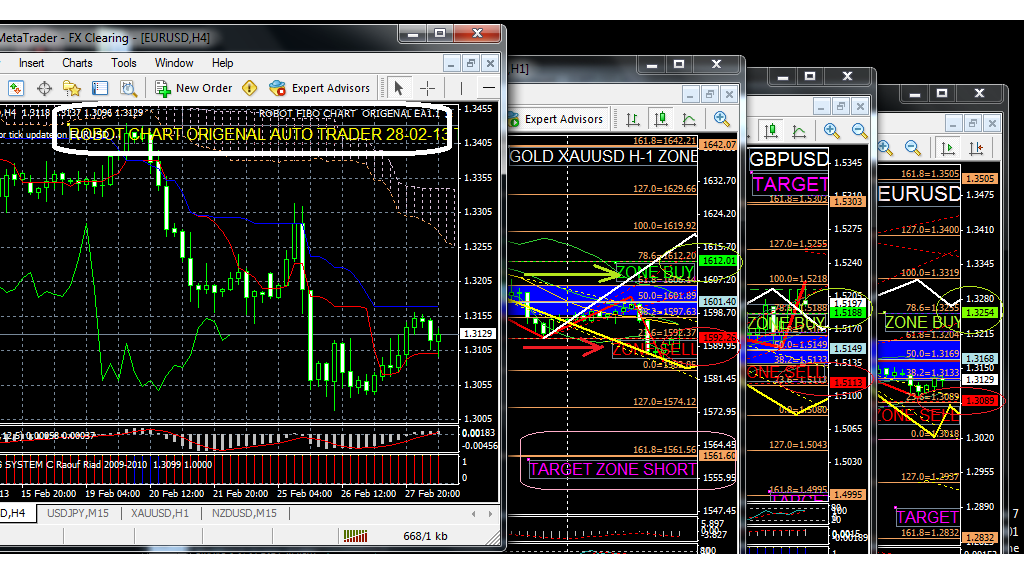This screenshot has height=569, width=1024.
Task: Select line chart icon in GBPUSD window
Action: 799,131
